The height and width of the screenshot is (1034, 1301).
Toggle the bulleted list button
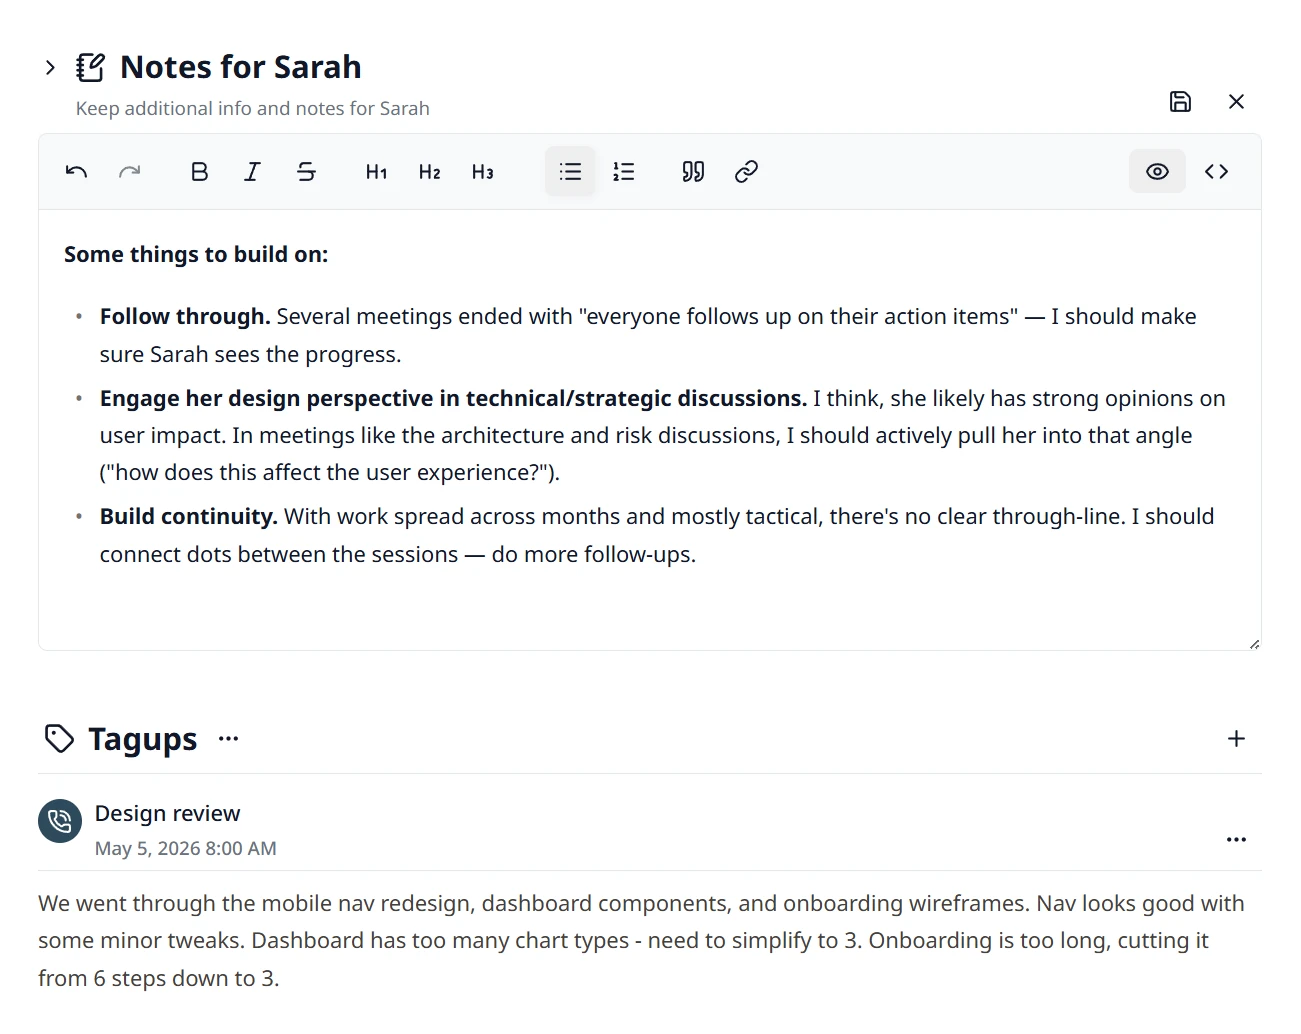coord(570,172)
